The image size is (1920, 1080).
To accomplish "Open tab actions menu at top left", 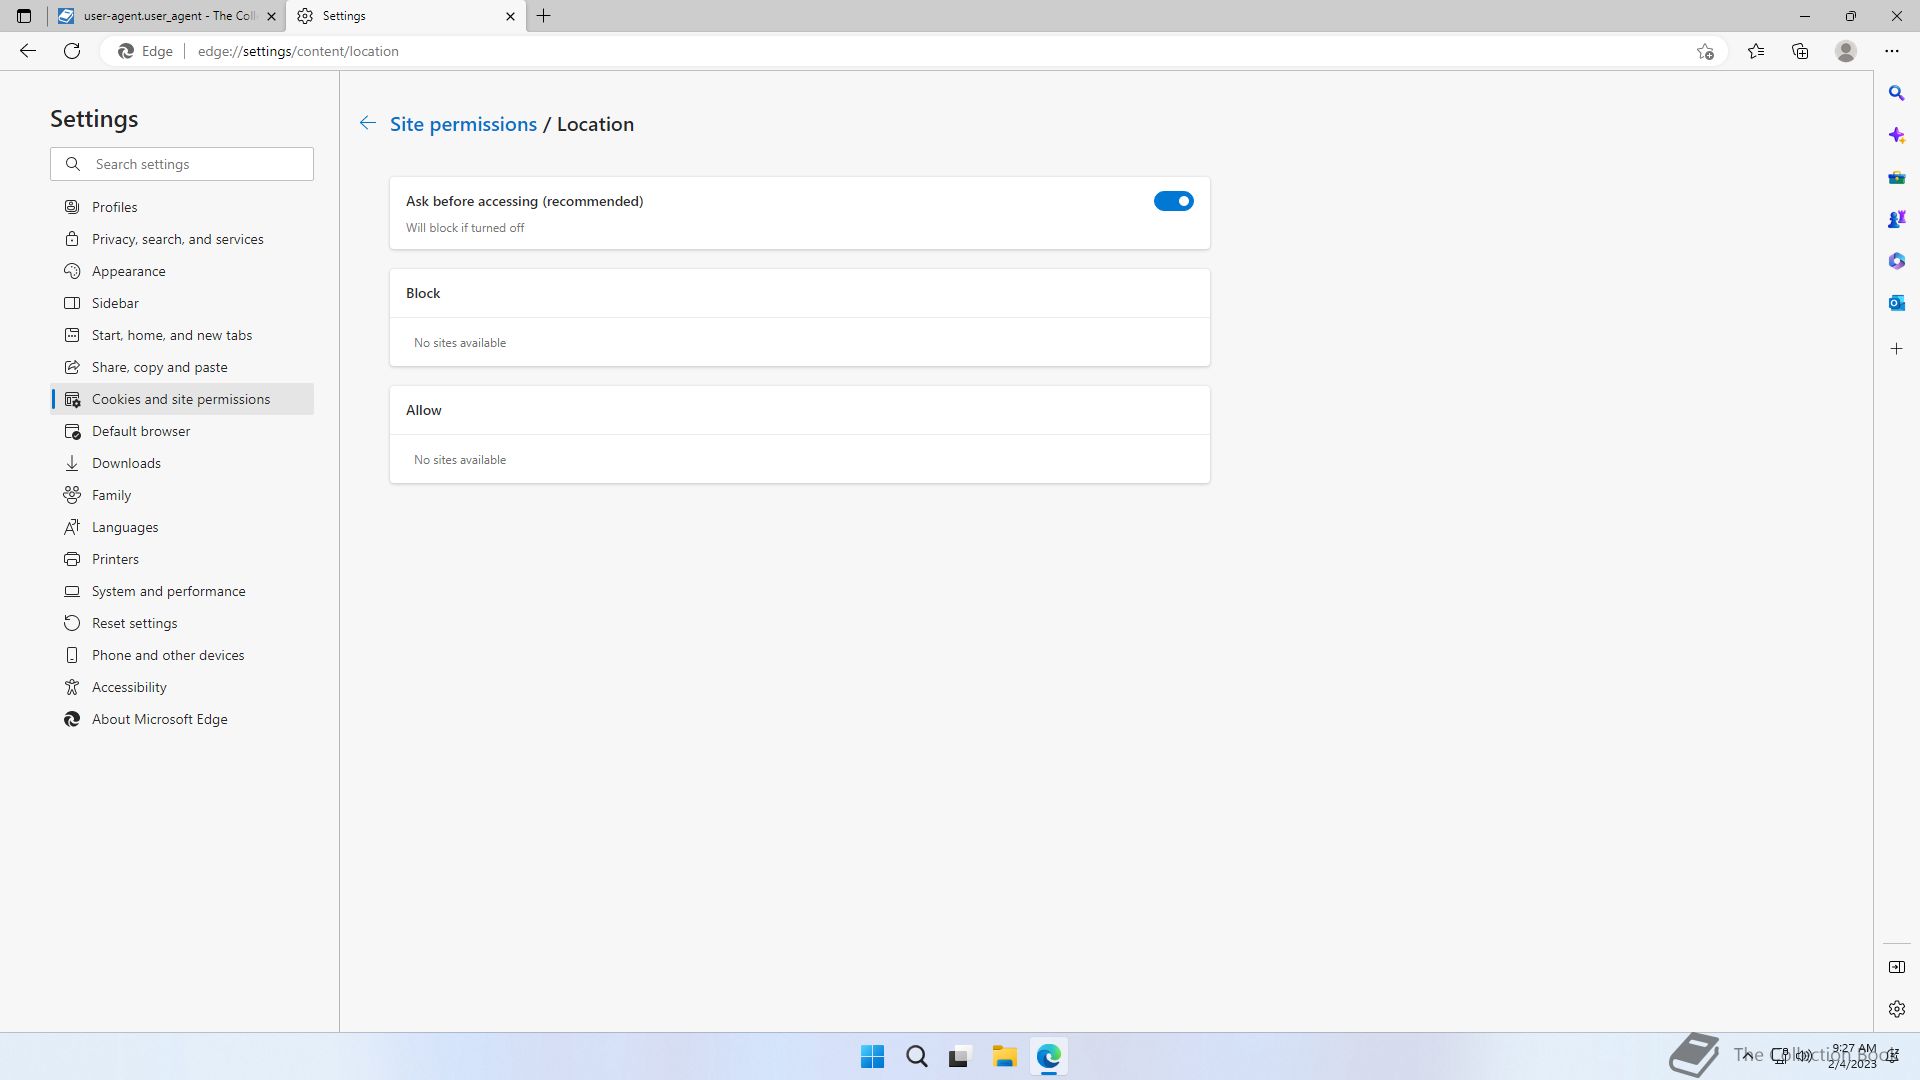I will (x=24, y=16).
